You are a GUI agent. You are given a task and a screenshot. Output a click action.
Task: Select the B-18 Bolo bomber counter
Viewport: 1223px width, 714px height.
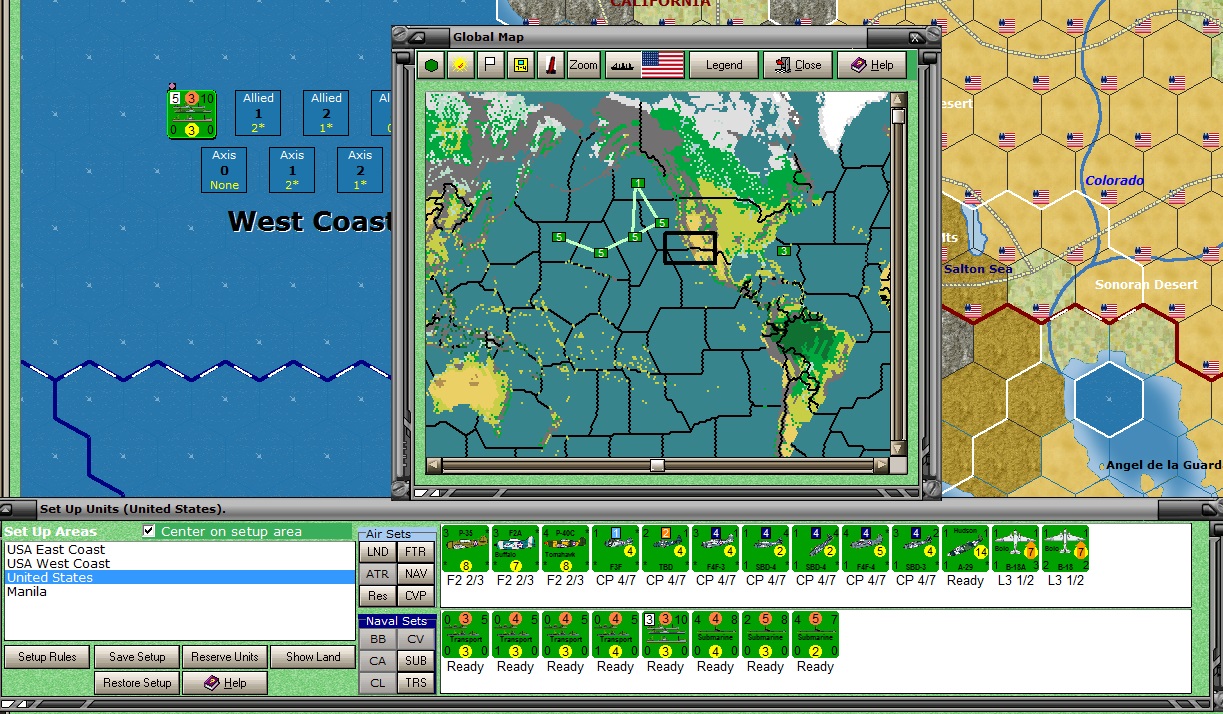point(1065,549)
